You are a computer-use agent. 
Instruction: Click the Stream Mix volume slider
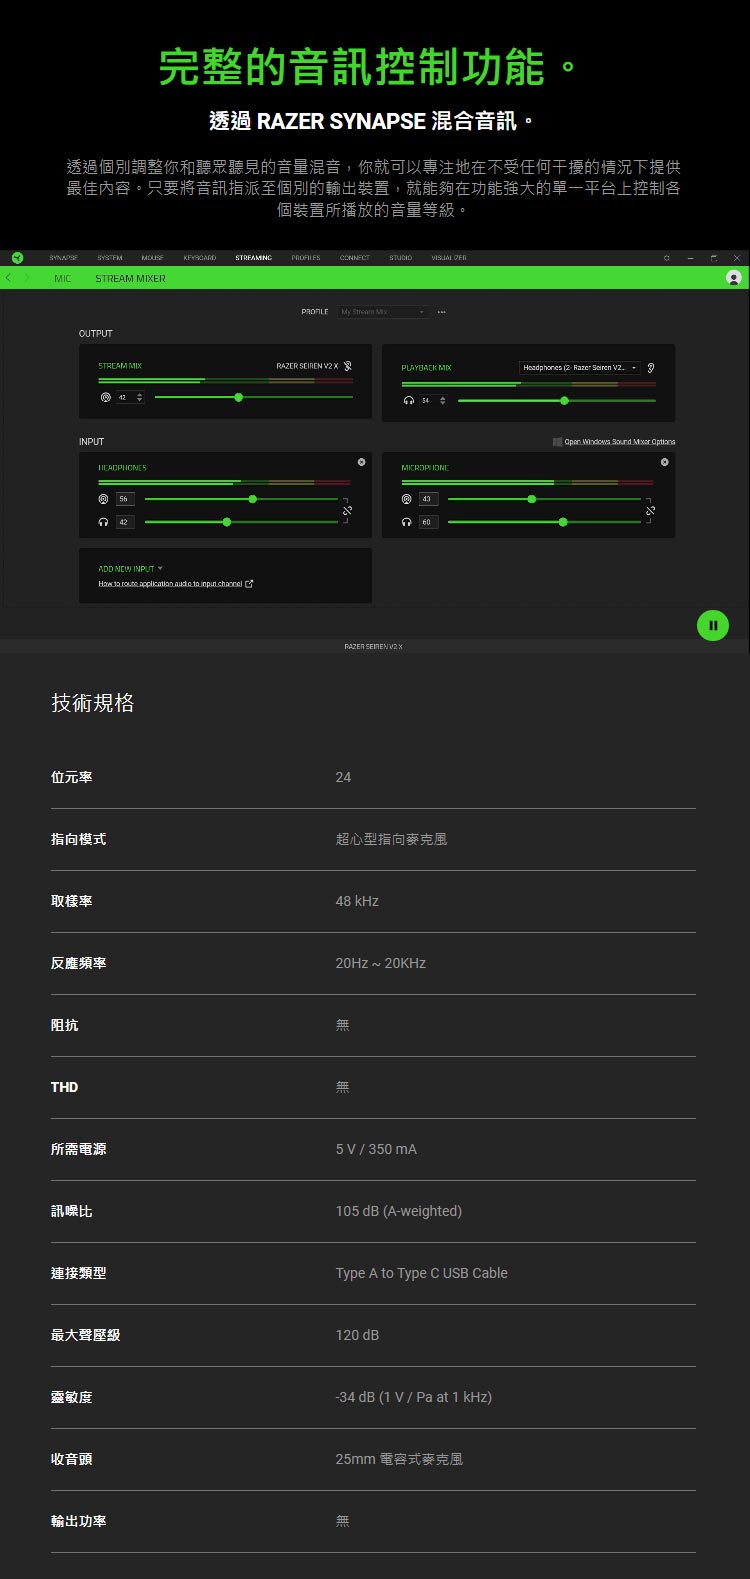pyautogui.click(x=254, y=397)
